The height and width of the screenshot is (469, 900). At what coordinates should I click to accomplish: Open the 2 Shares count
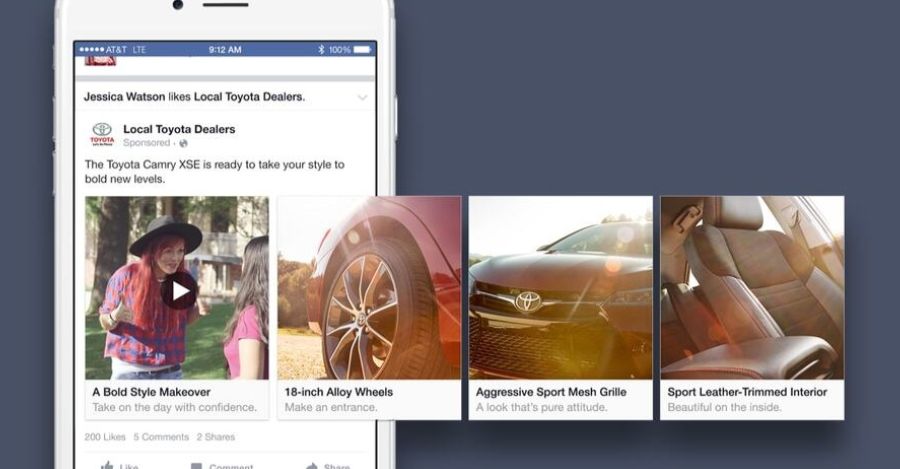(216, 437)
